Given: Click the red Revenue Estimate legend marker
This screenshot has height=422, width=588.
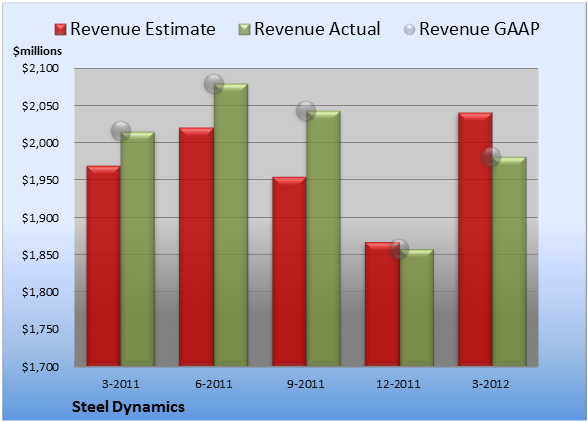Looking at the screenshot, I should (60, 29).
